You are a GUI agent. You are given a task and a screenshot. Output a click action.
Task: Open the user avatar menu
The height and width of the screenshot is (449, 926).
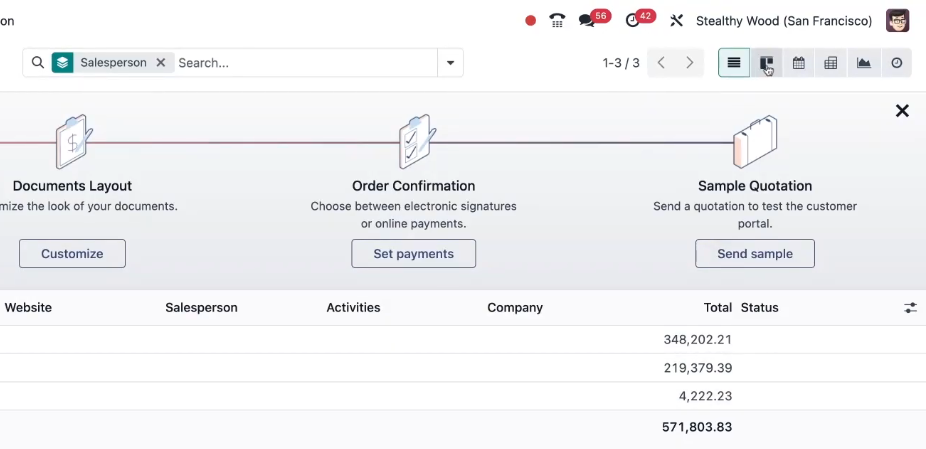898,21
